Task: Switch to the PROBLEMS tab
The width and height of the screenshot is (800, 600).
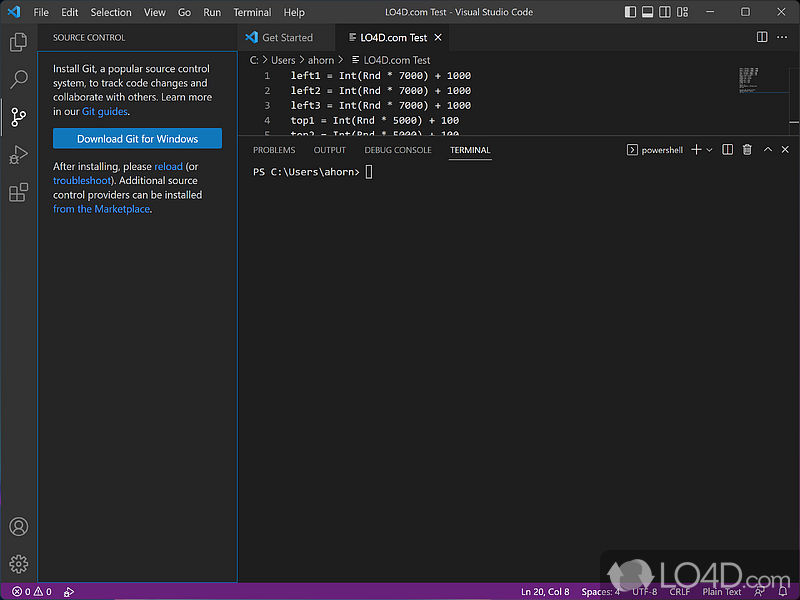Action: point(275,149)
